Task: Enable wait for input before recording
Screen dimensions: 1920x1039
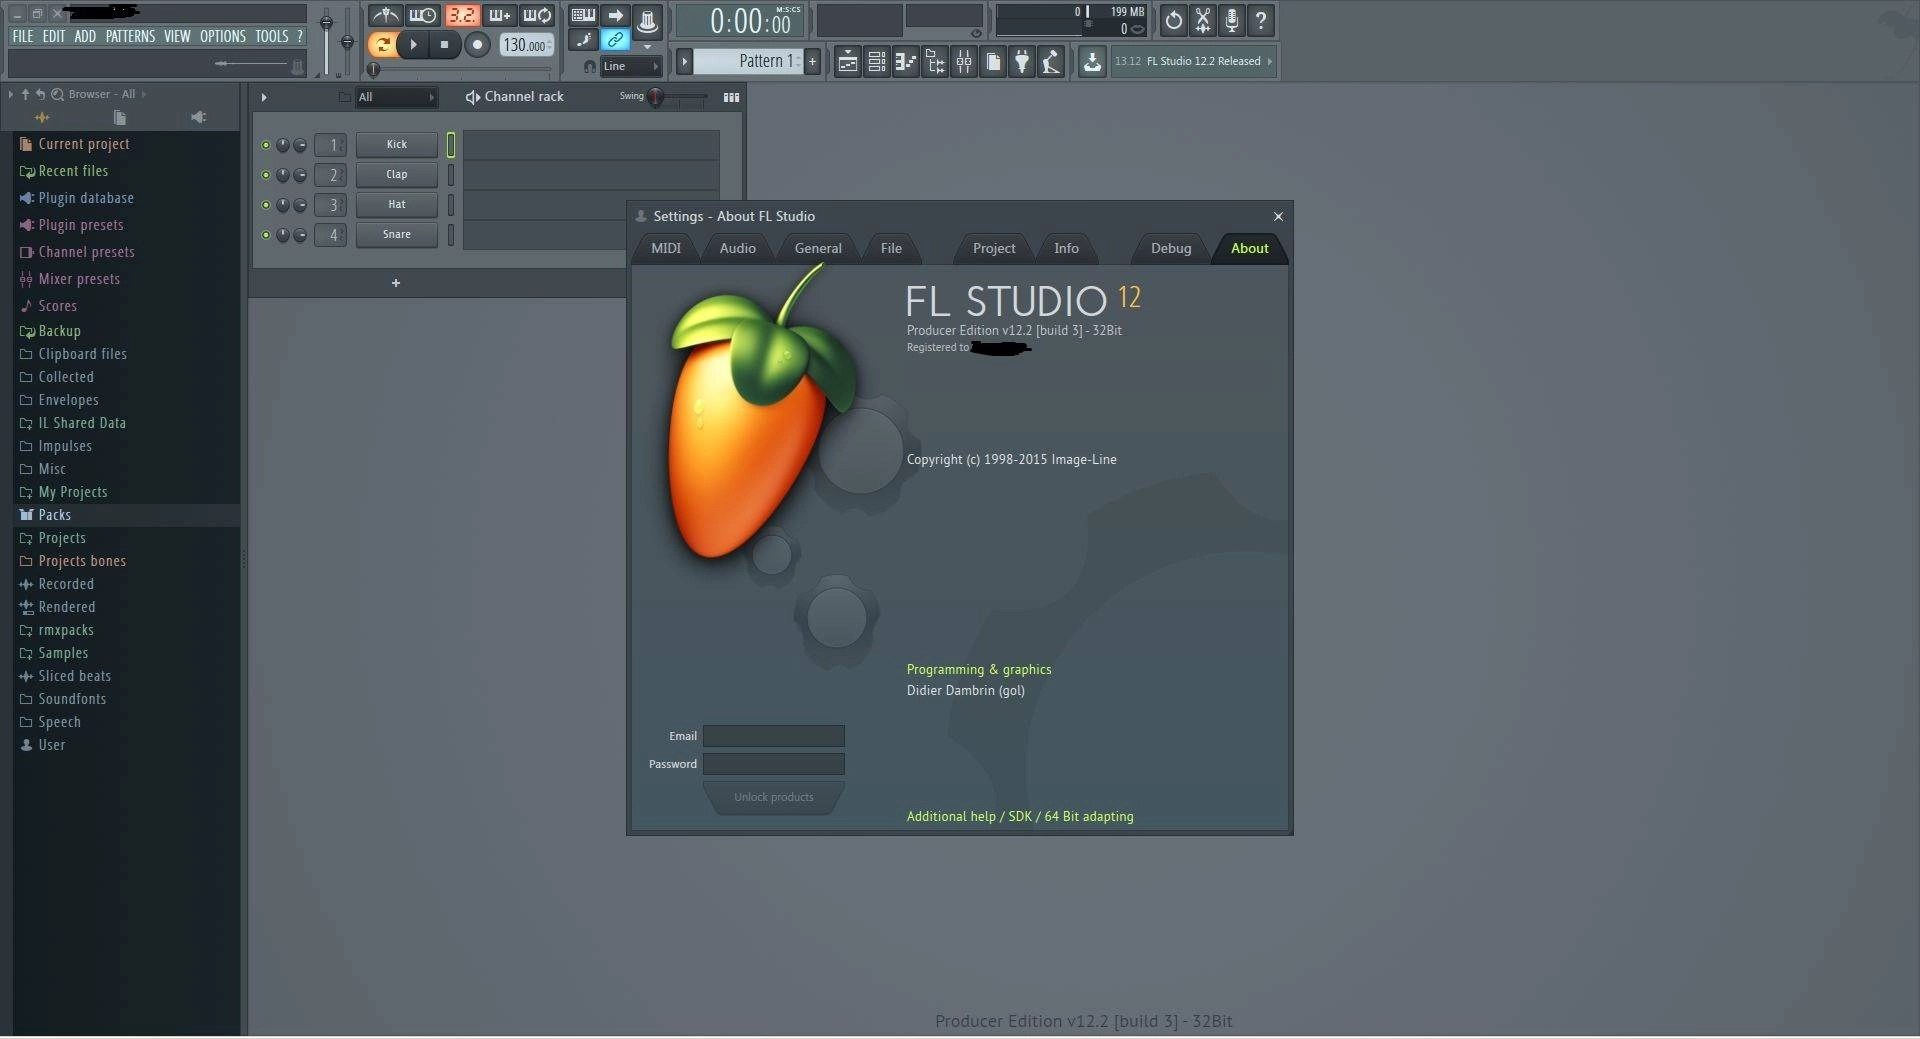Action: coord(423,16)
